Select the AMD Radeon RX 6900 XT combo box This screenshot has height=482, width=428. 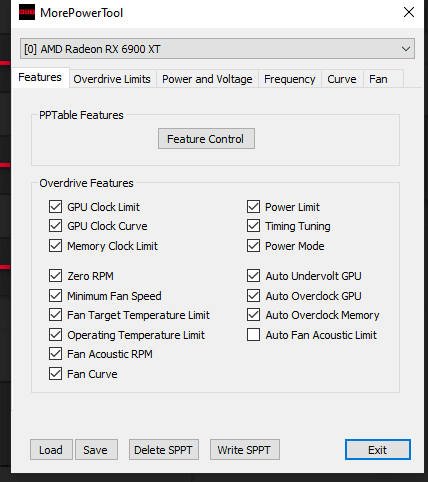(x=217, y=49)
